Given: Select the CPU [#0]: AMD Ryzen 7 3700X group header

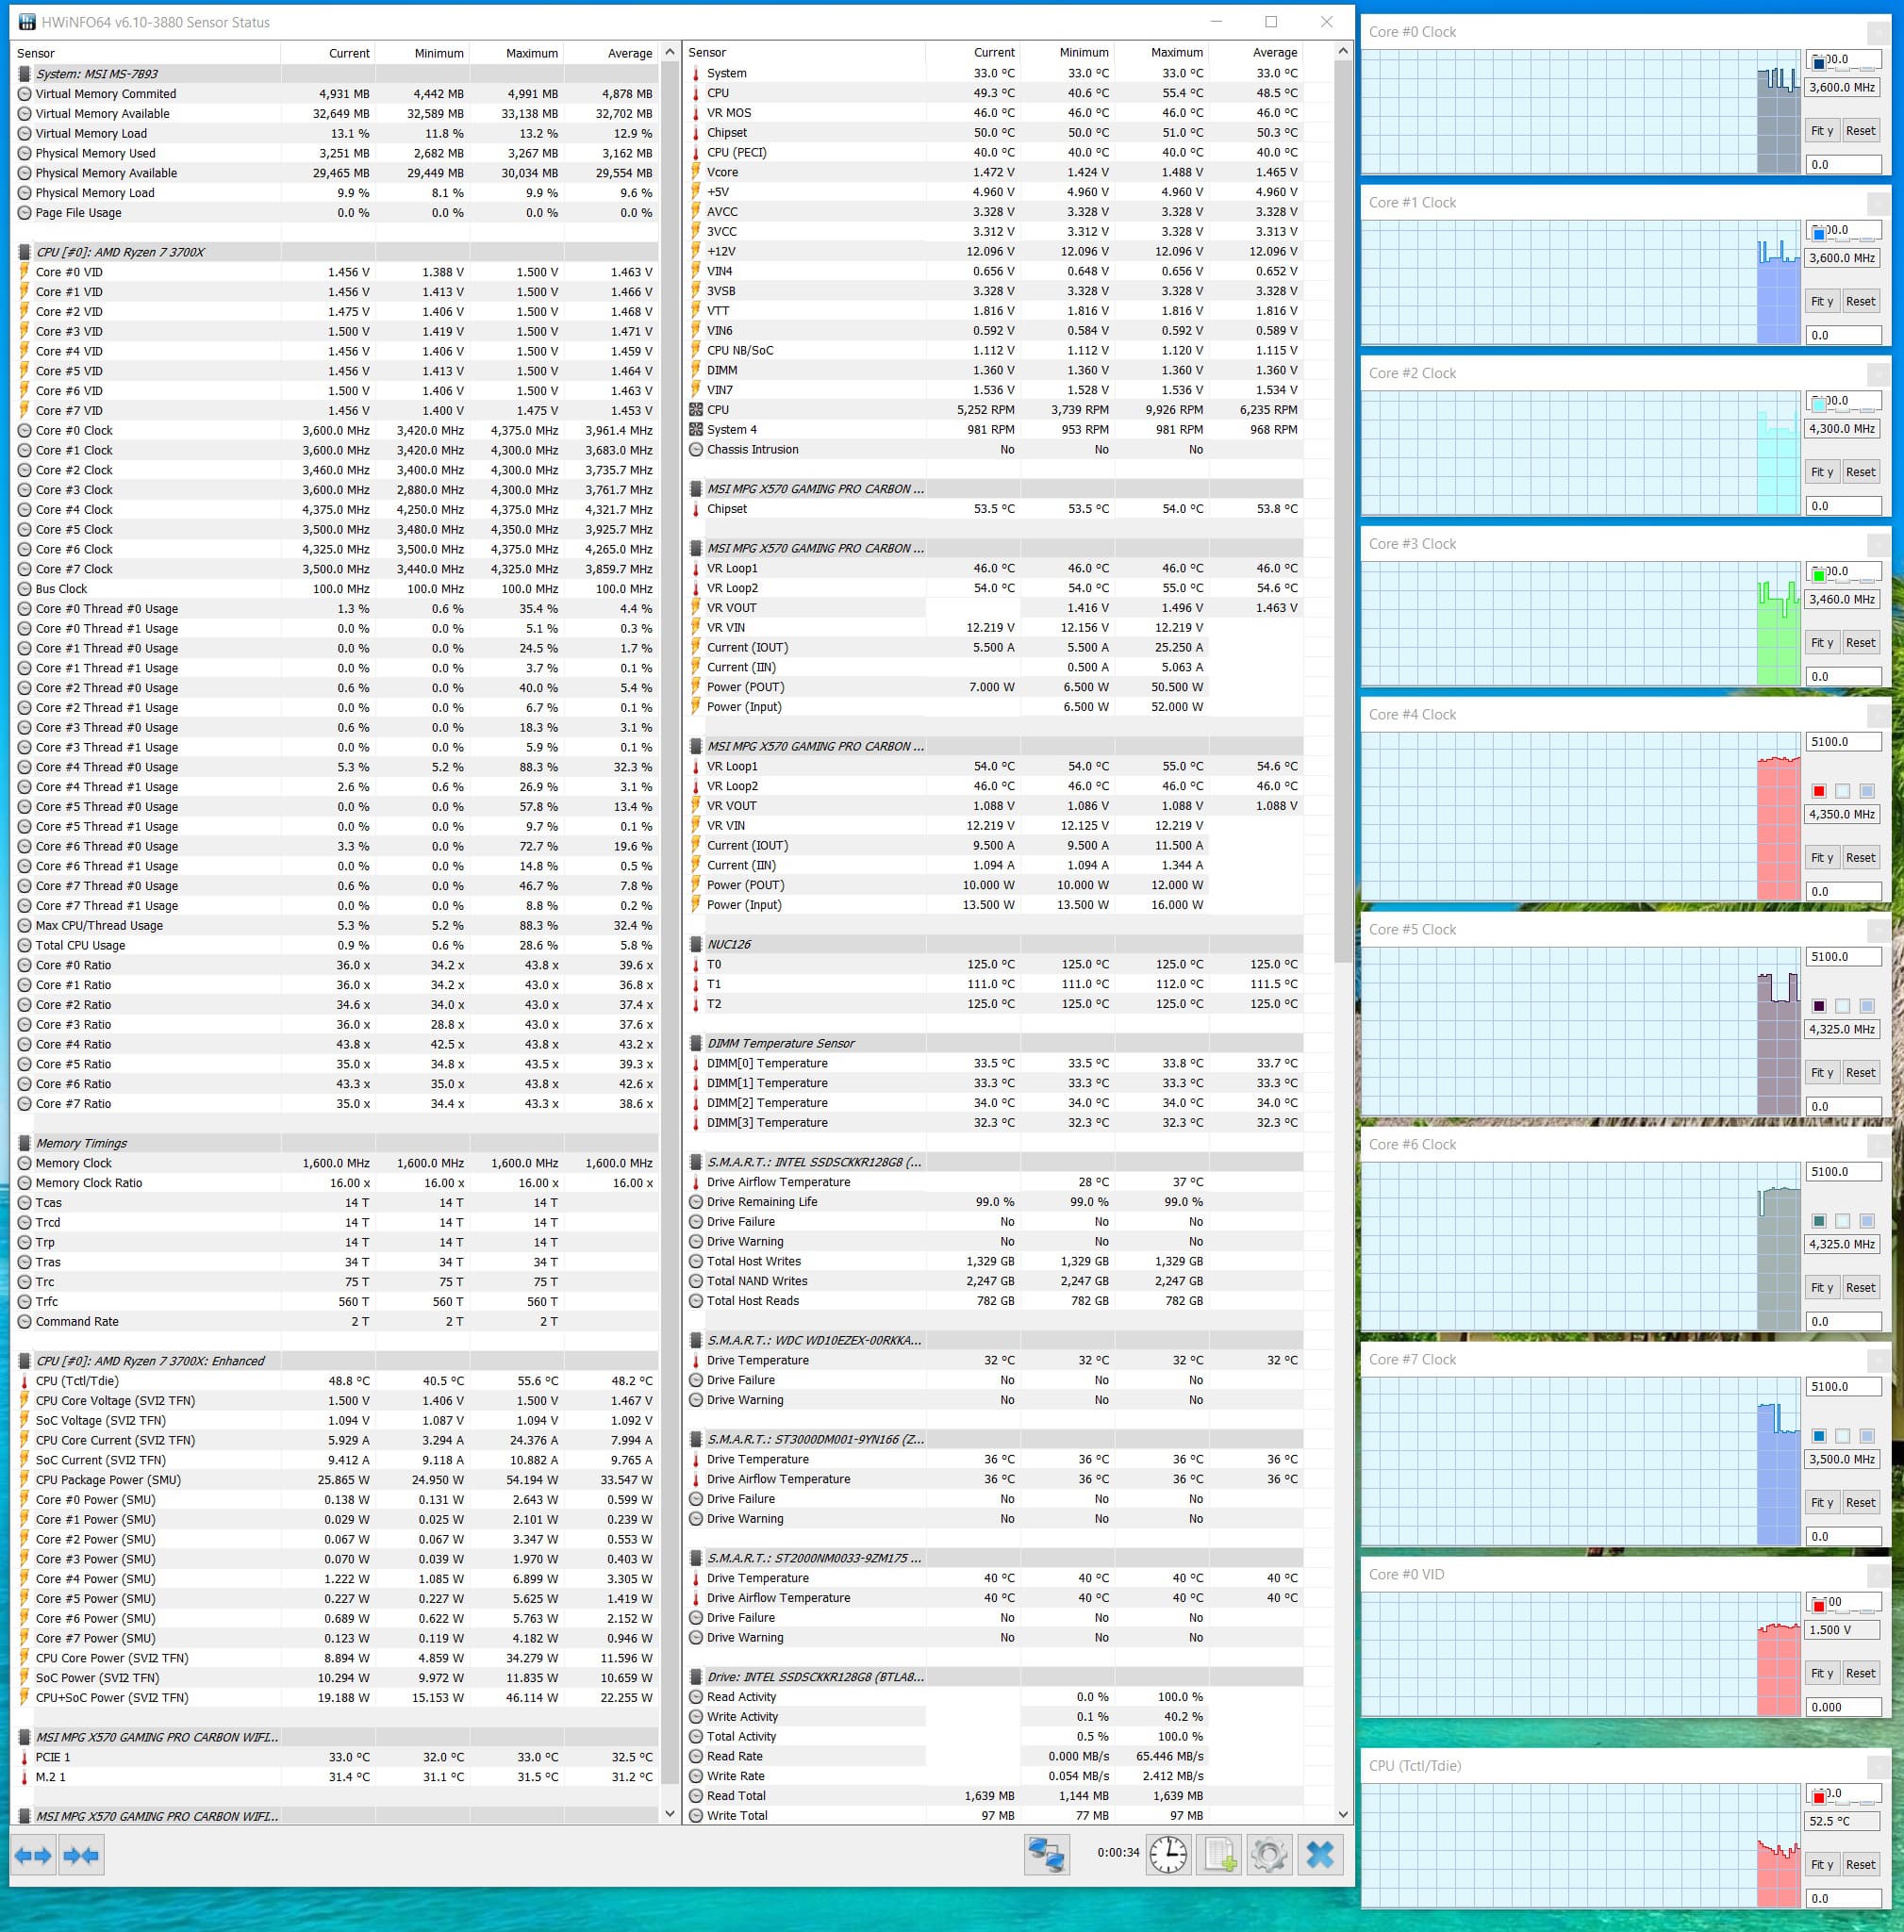Looking at the screenshot, I should pyautogui.click(x=120, y=252).
